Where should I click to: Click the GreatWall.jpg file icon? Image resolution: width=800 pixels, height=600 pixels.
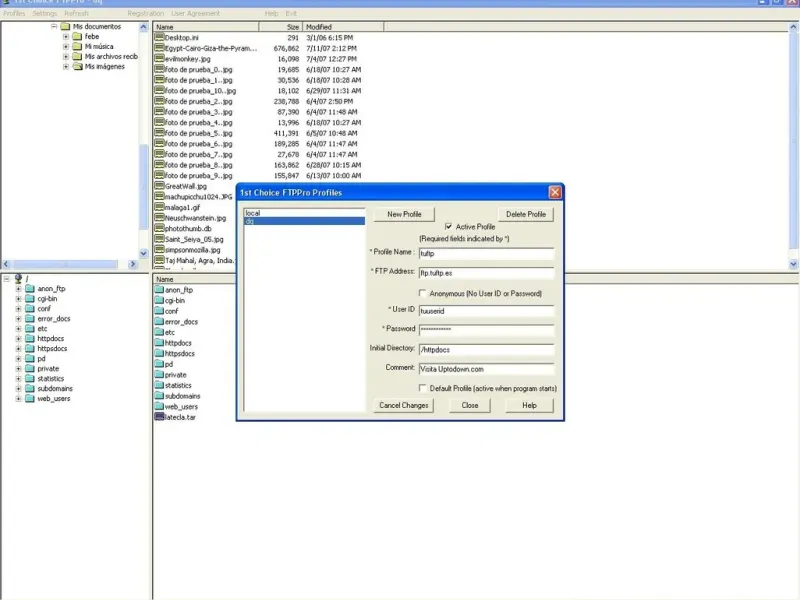(159, 186)
